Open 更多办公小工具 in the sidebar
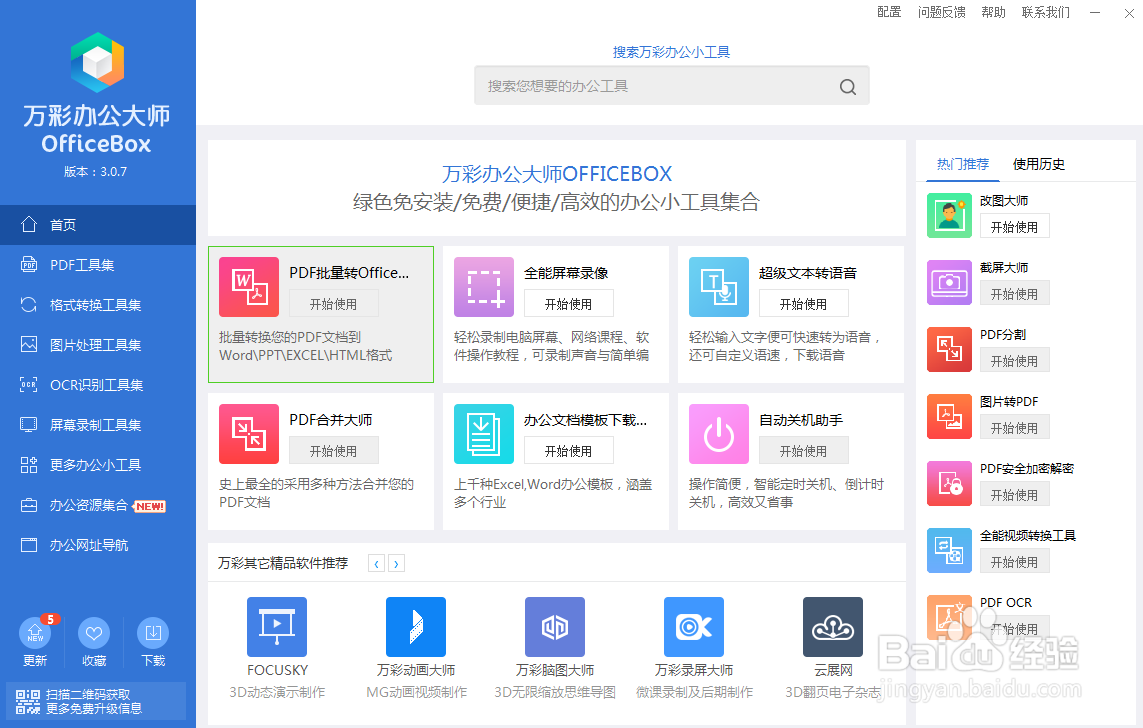 (x=98, y=465)
